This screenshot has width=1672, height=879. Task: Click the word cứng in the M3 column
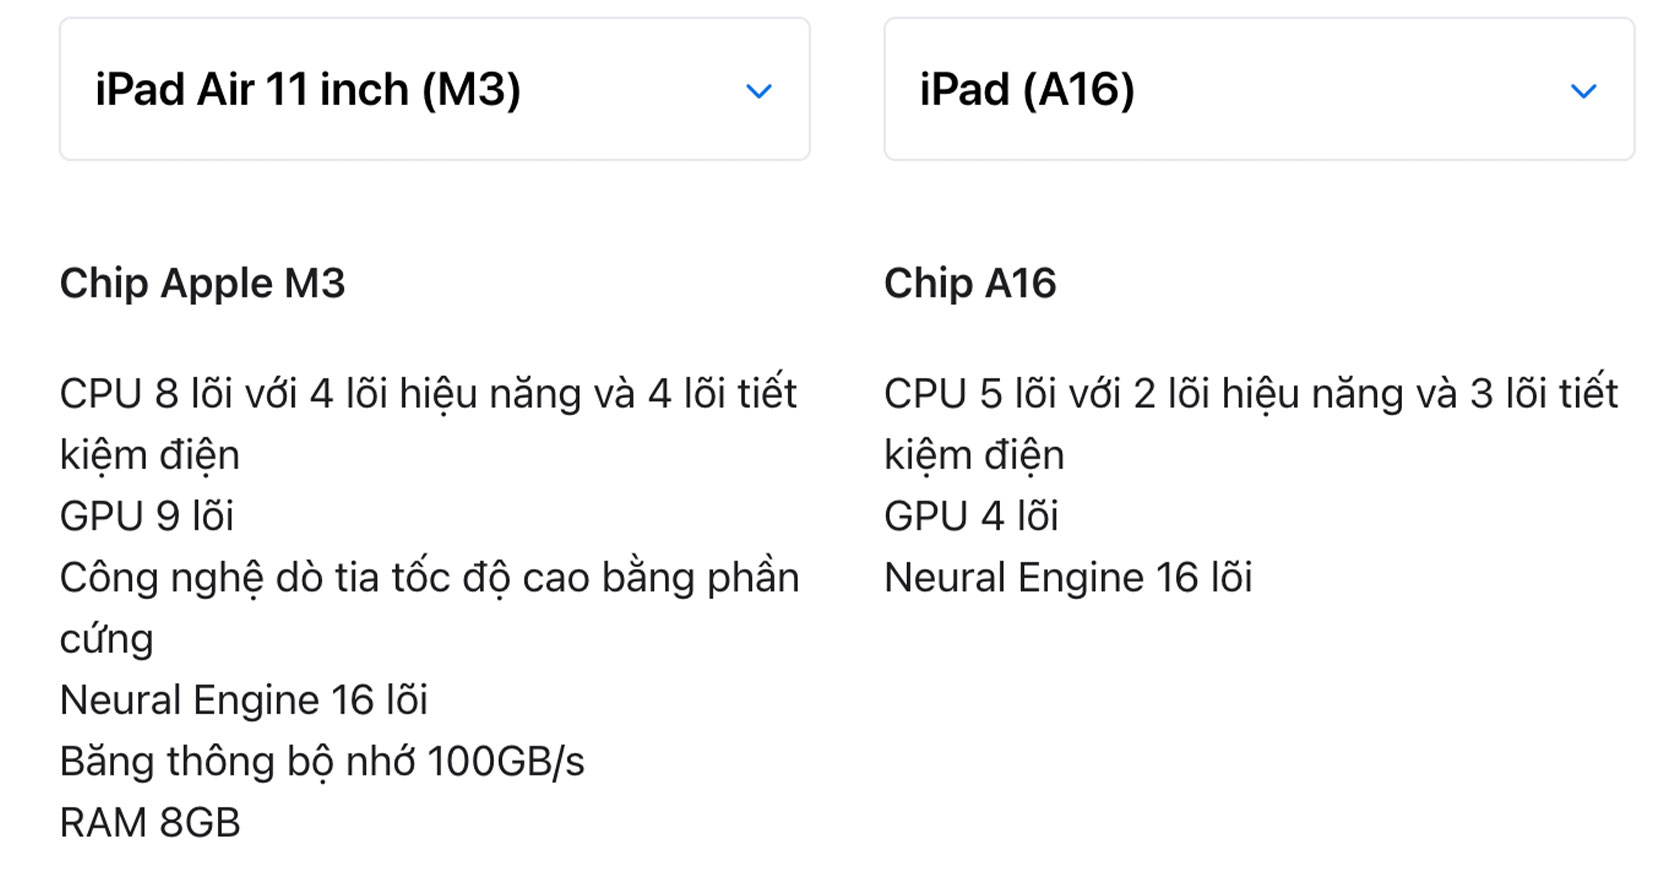(107, 640)
